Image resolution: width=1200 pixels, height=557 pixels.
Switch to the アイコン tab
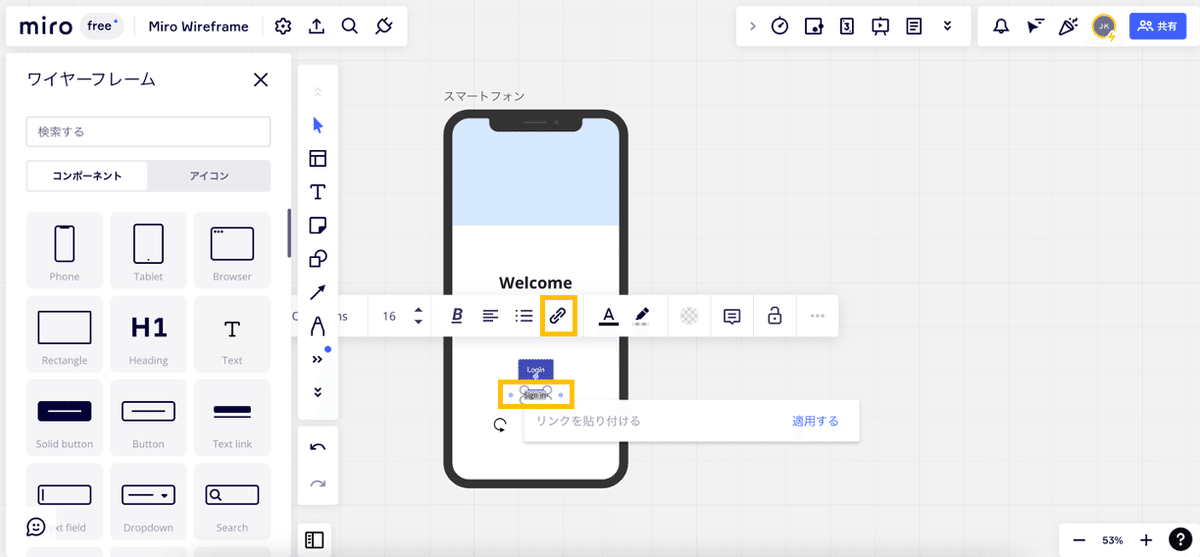pos(209,175)
